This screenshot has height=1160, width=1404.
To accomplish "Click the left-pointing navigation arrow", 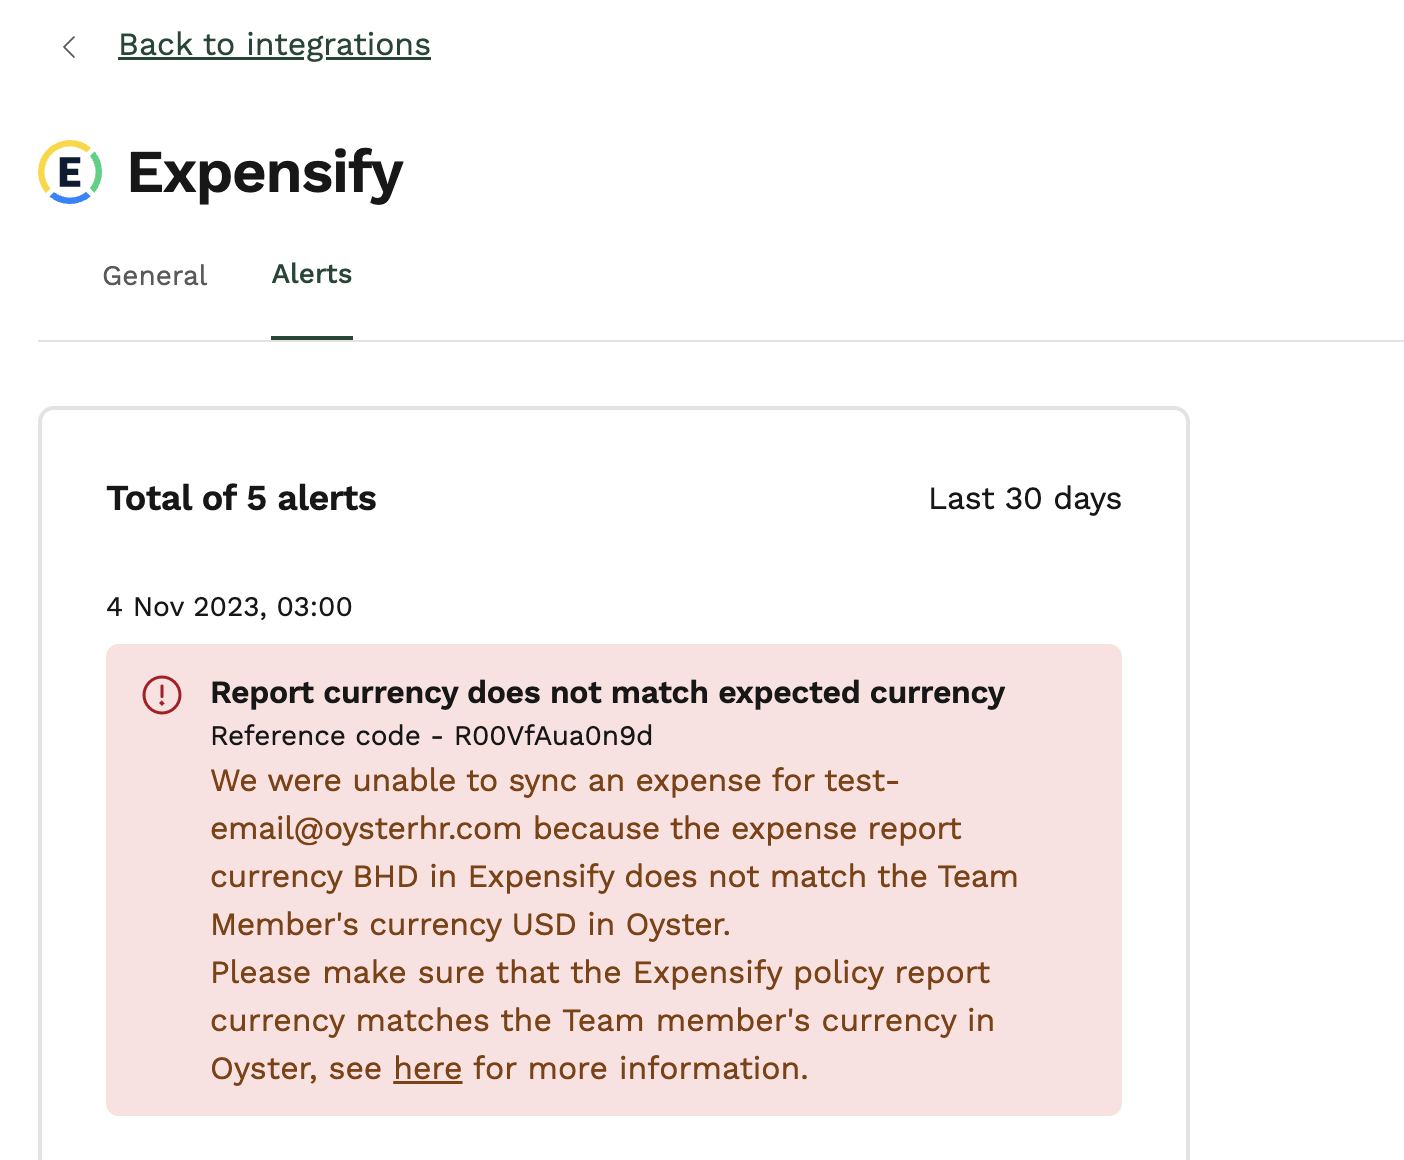I will click(x=68, y=45).
